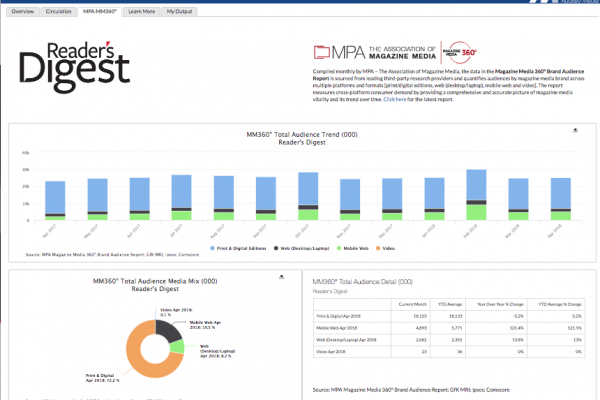Export the Total Audience Media Mix chart
This screenshot has width=600, height=400.
tap(282, 277)
